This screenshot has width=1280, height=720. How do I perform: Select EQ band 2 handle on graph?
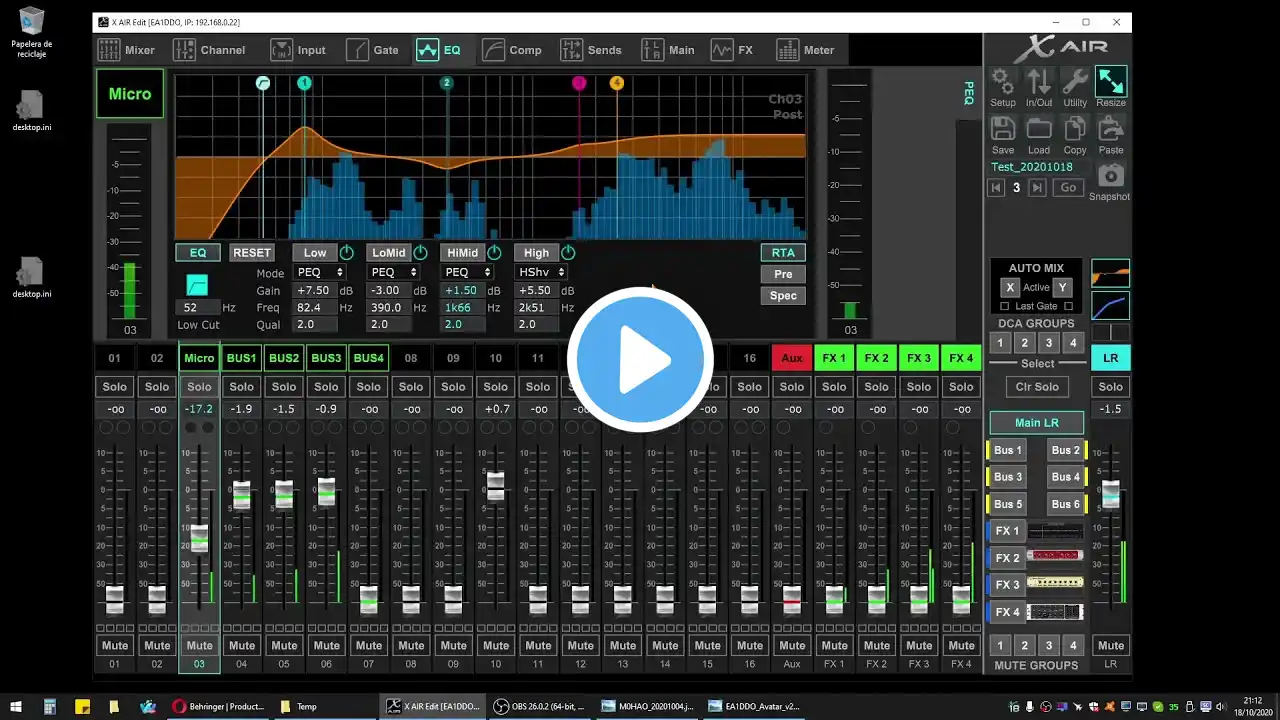coord(447,83)
